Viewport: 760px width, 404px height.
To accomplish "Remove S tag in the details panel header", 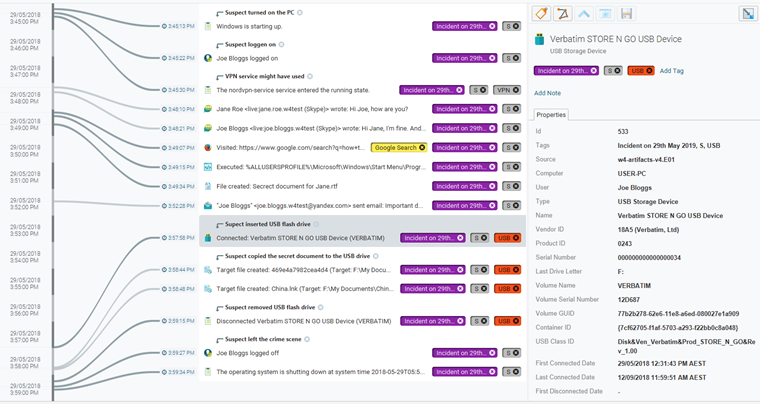I will pyautogui.click(x=618, y=71).
